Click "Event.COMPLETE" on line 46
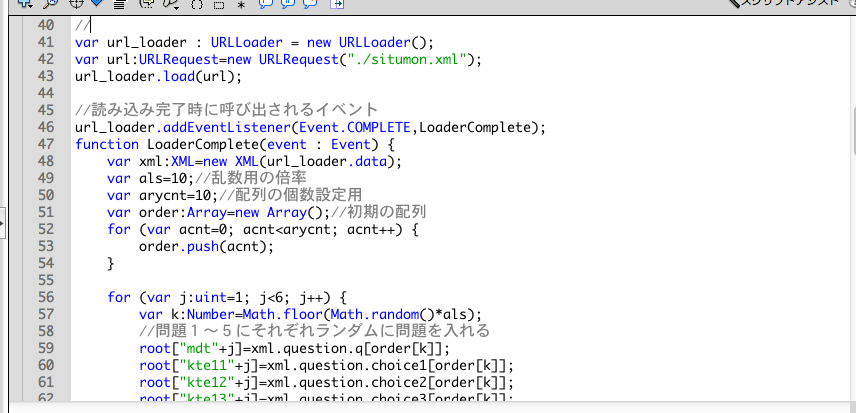 pos(355,127)
